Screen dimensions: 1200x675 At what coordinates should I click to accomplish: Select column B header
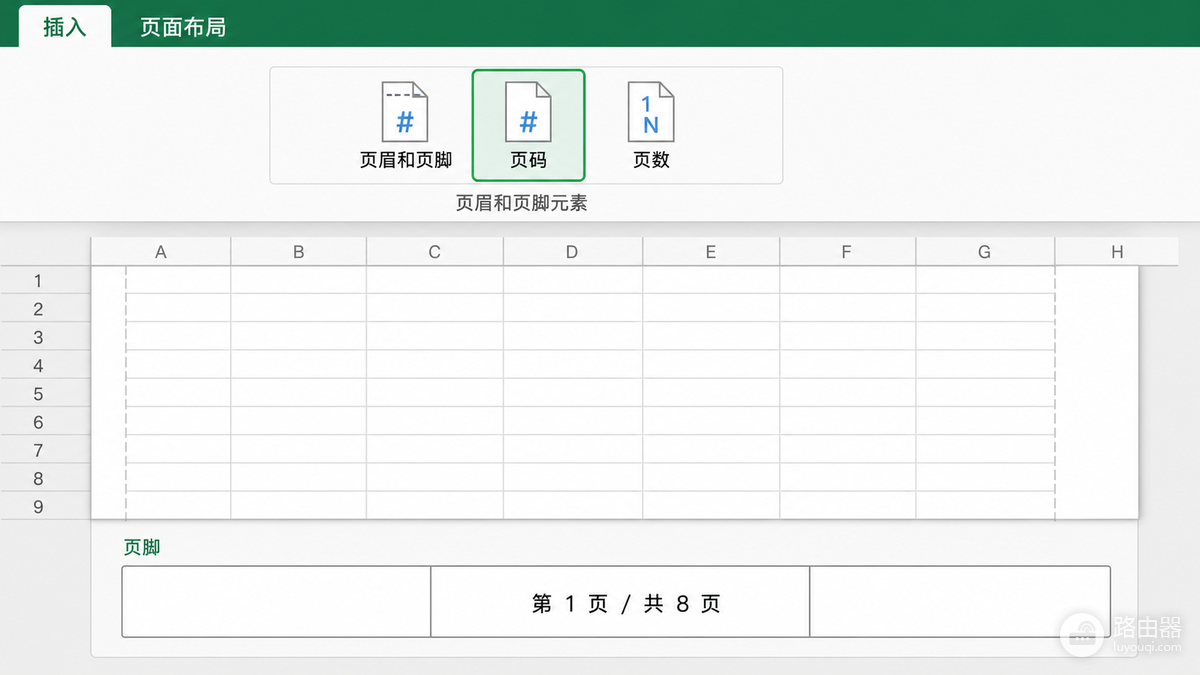pyautogui.click(x=298, y=252)
